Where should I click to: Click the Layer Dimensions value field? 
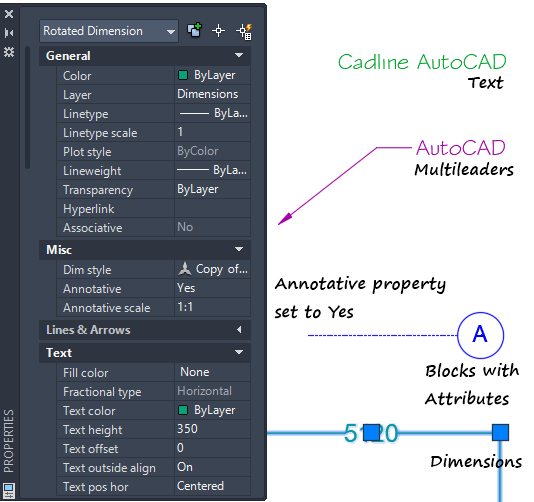[213, 94]
